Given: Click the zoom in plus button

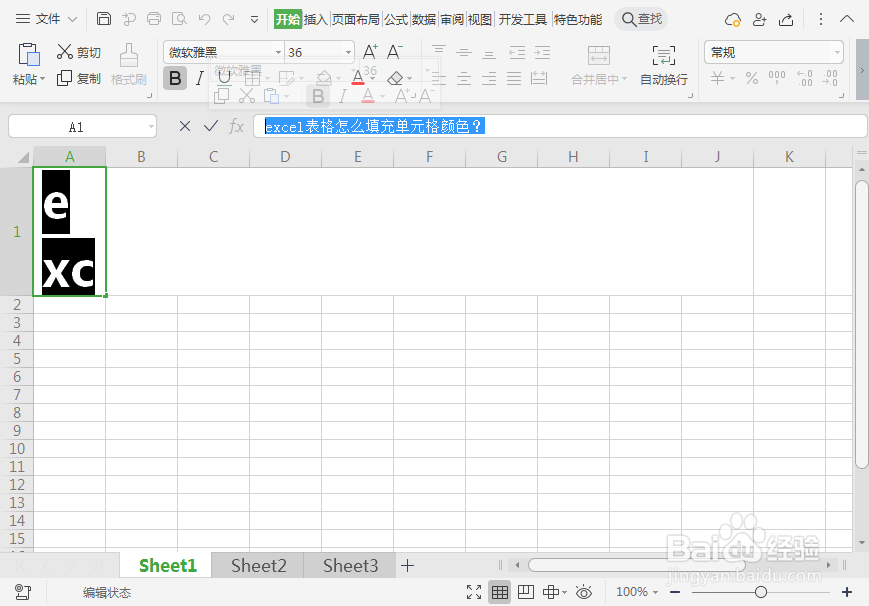Looking at the screenshot, I should [847, 592].
